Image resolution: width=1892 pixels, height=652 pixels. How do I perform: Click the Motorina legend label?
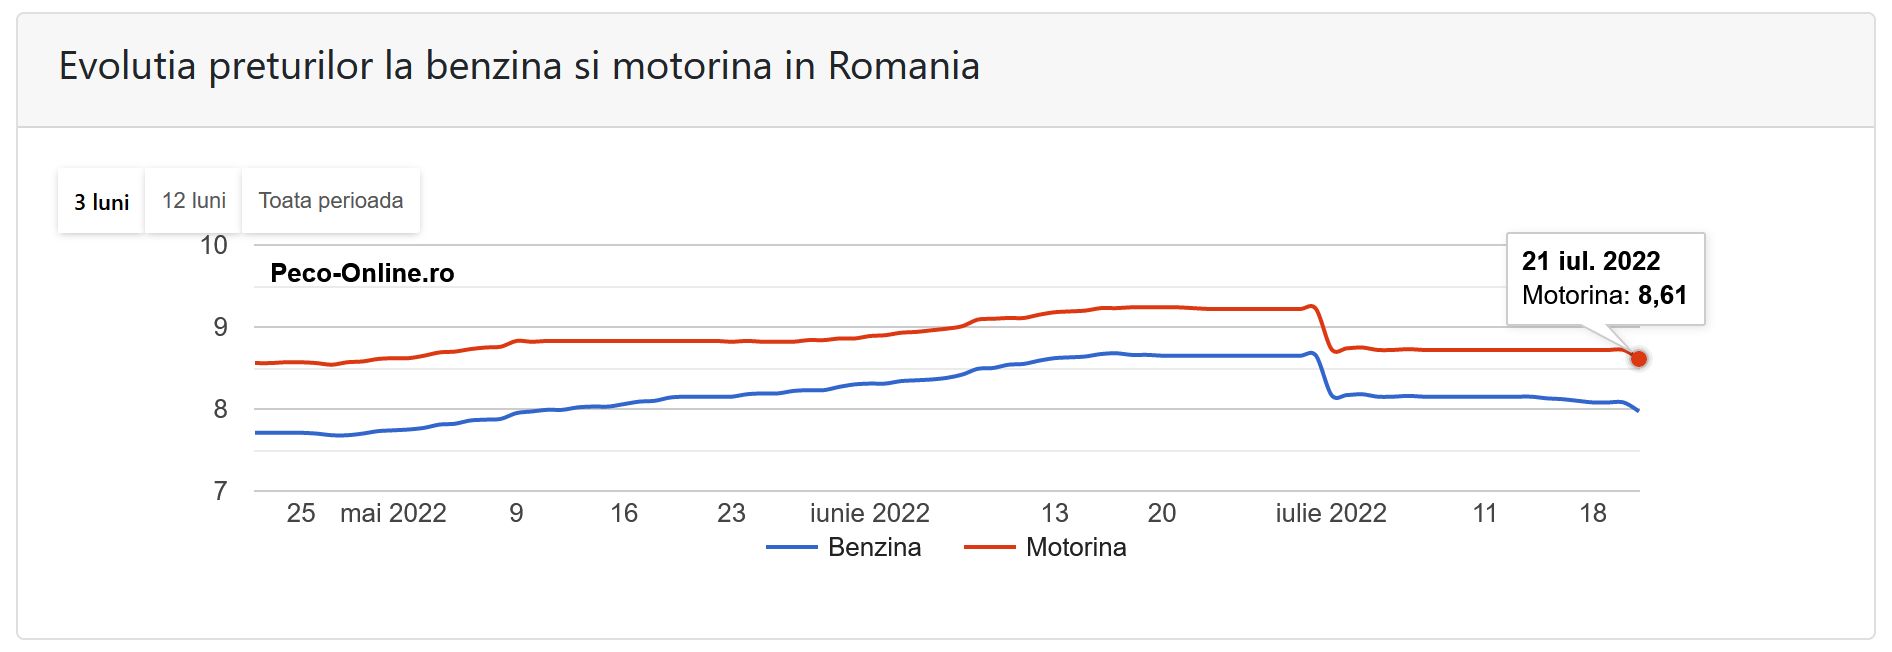[1076, 547]
